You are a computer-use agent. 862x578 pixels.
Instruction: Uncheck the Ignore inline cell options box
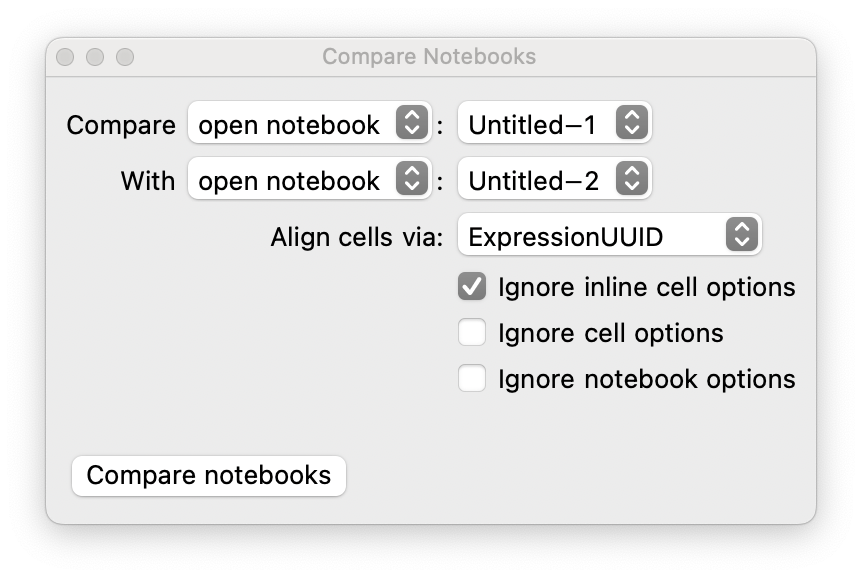click(472, 287)
